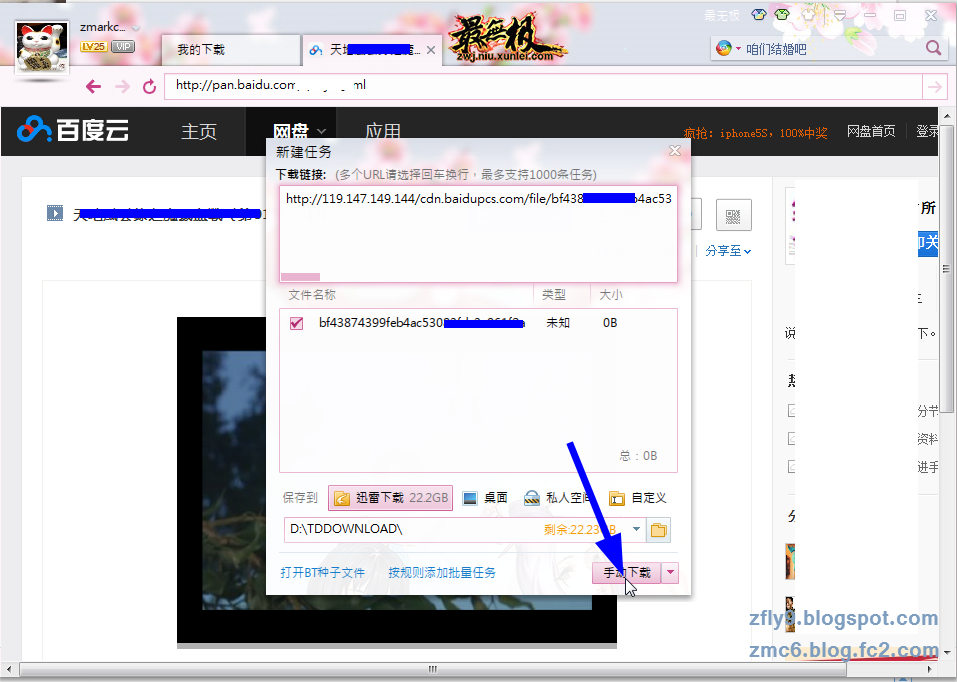Click the QR code button
Image resolution: width=957 pixels, height=682 pixels.
click(734, 215)
